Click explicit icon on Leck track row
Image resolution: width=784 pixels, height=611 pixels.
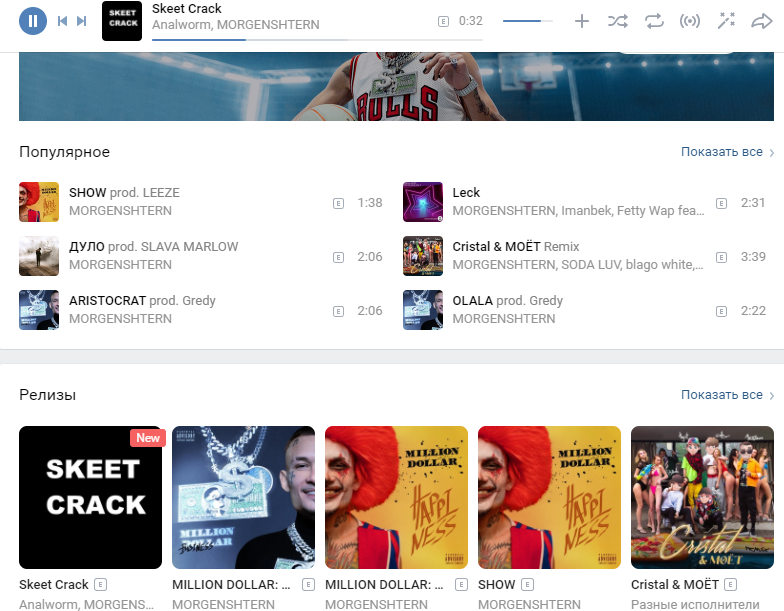pos(722,203)
